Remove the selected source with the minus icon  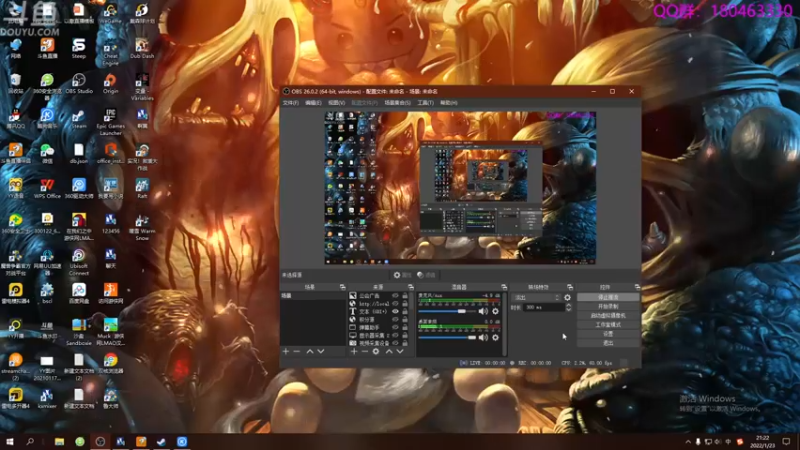[x=365, y=351]
